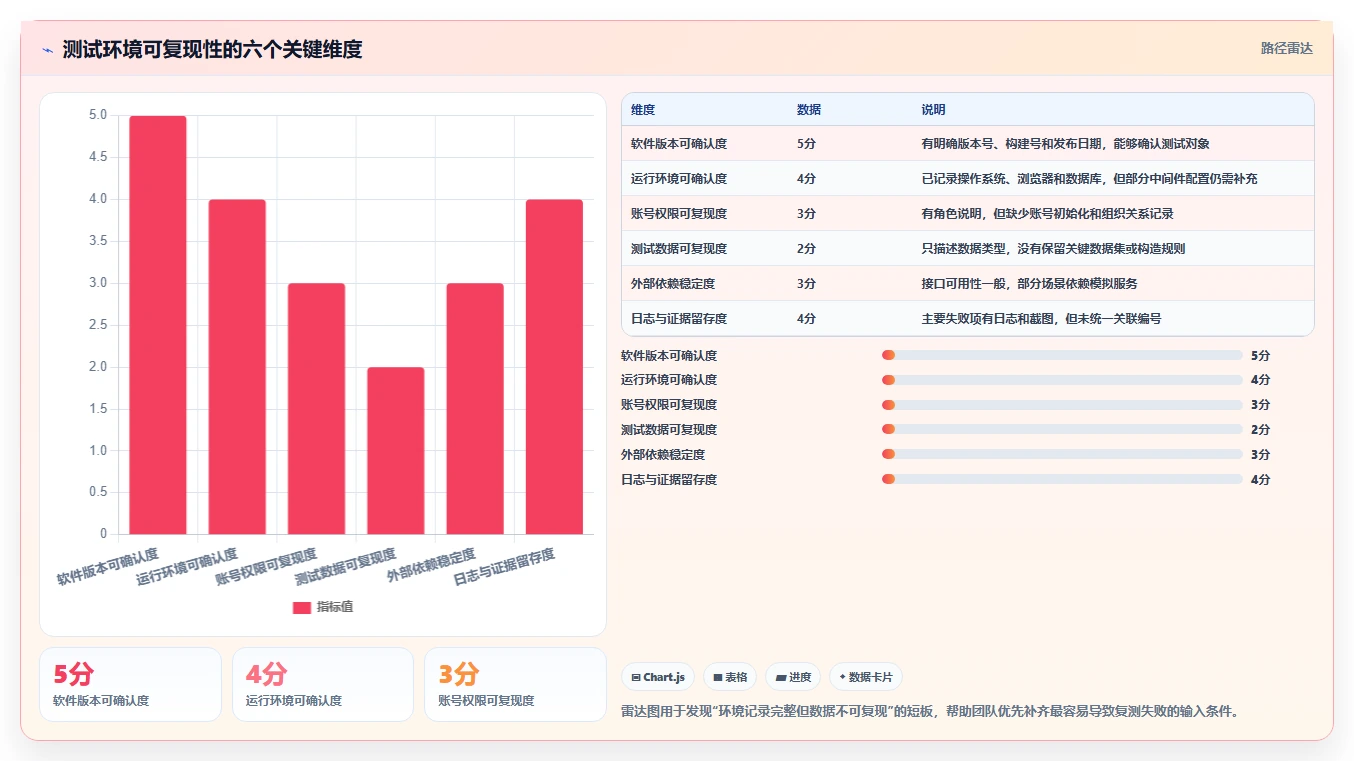The image size is (1354, 761).
Task: Click the 账号权限可复现度 progress bar track
Action: coord(1062,405)
